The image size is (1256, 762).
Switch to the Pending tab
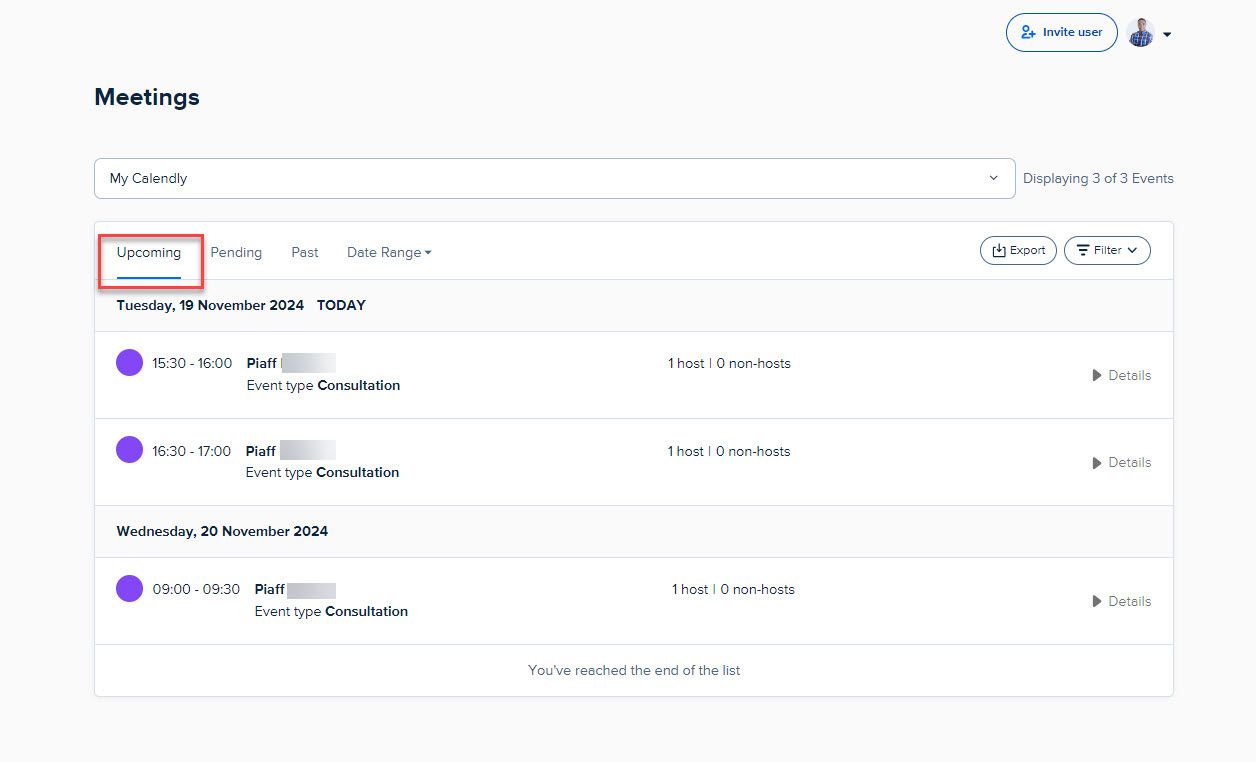click(236, 252)
